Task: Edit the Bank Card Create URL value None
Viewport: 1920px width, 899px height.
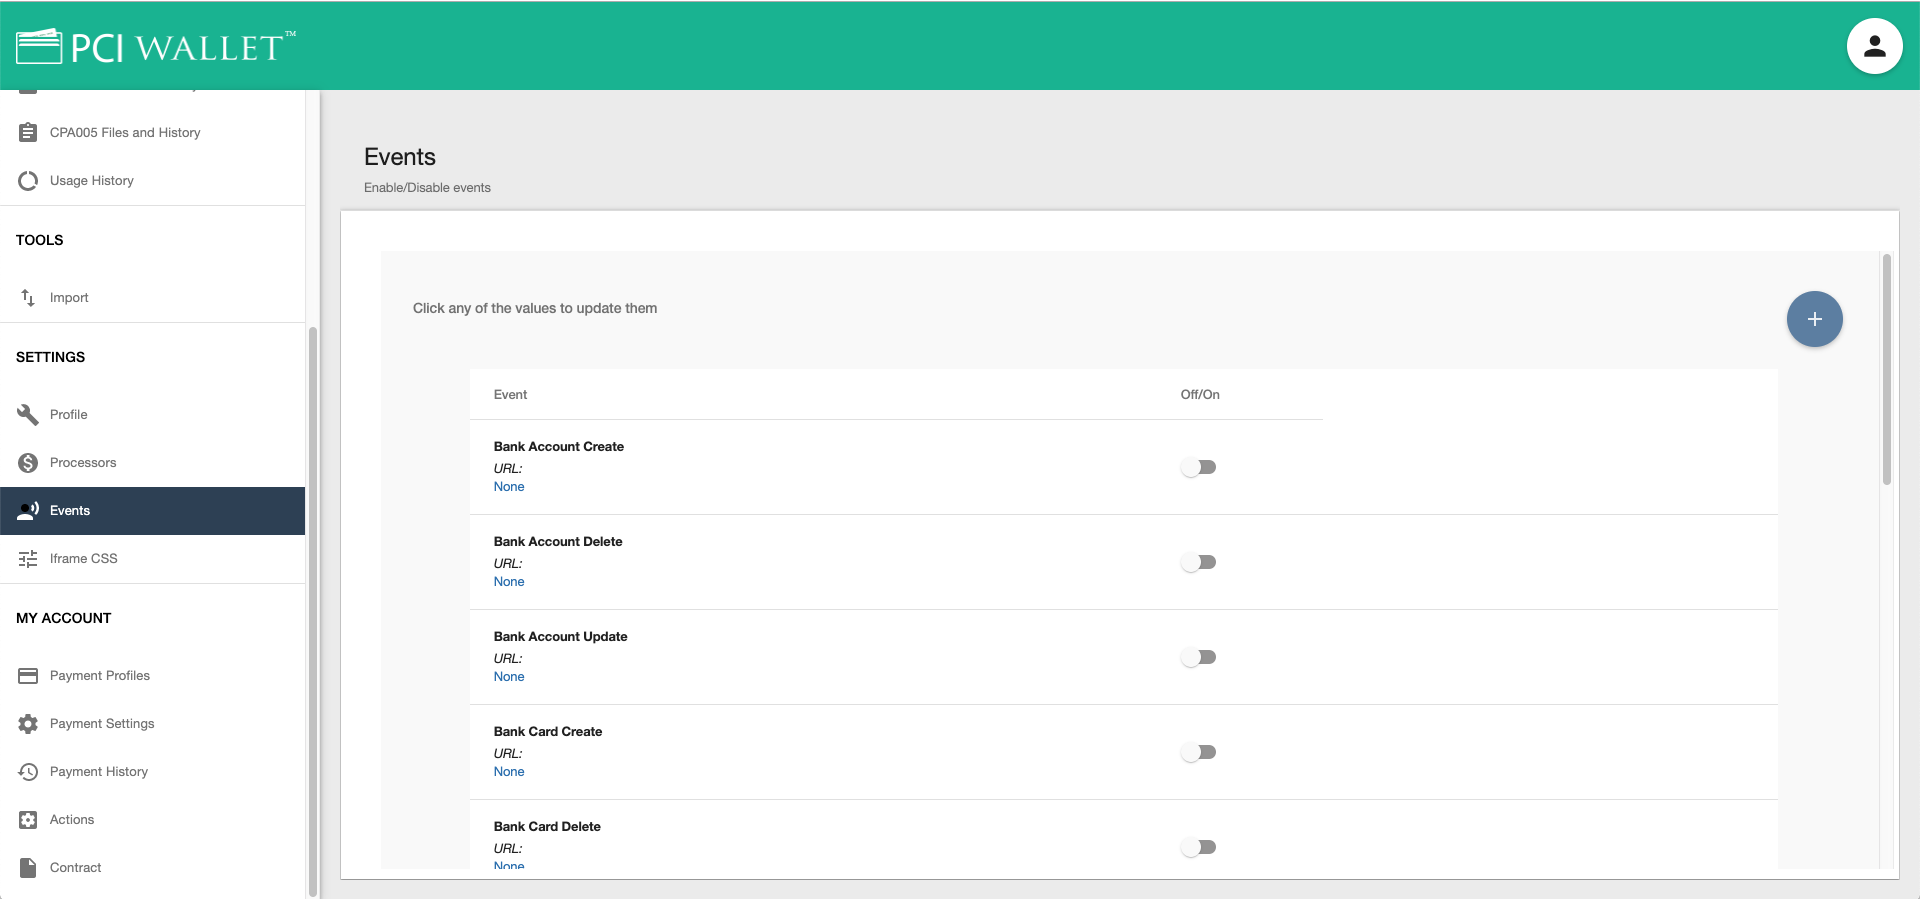Action: pos(509,771)
